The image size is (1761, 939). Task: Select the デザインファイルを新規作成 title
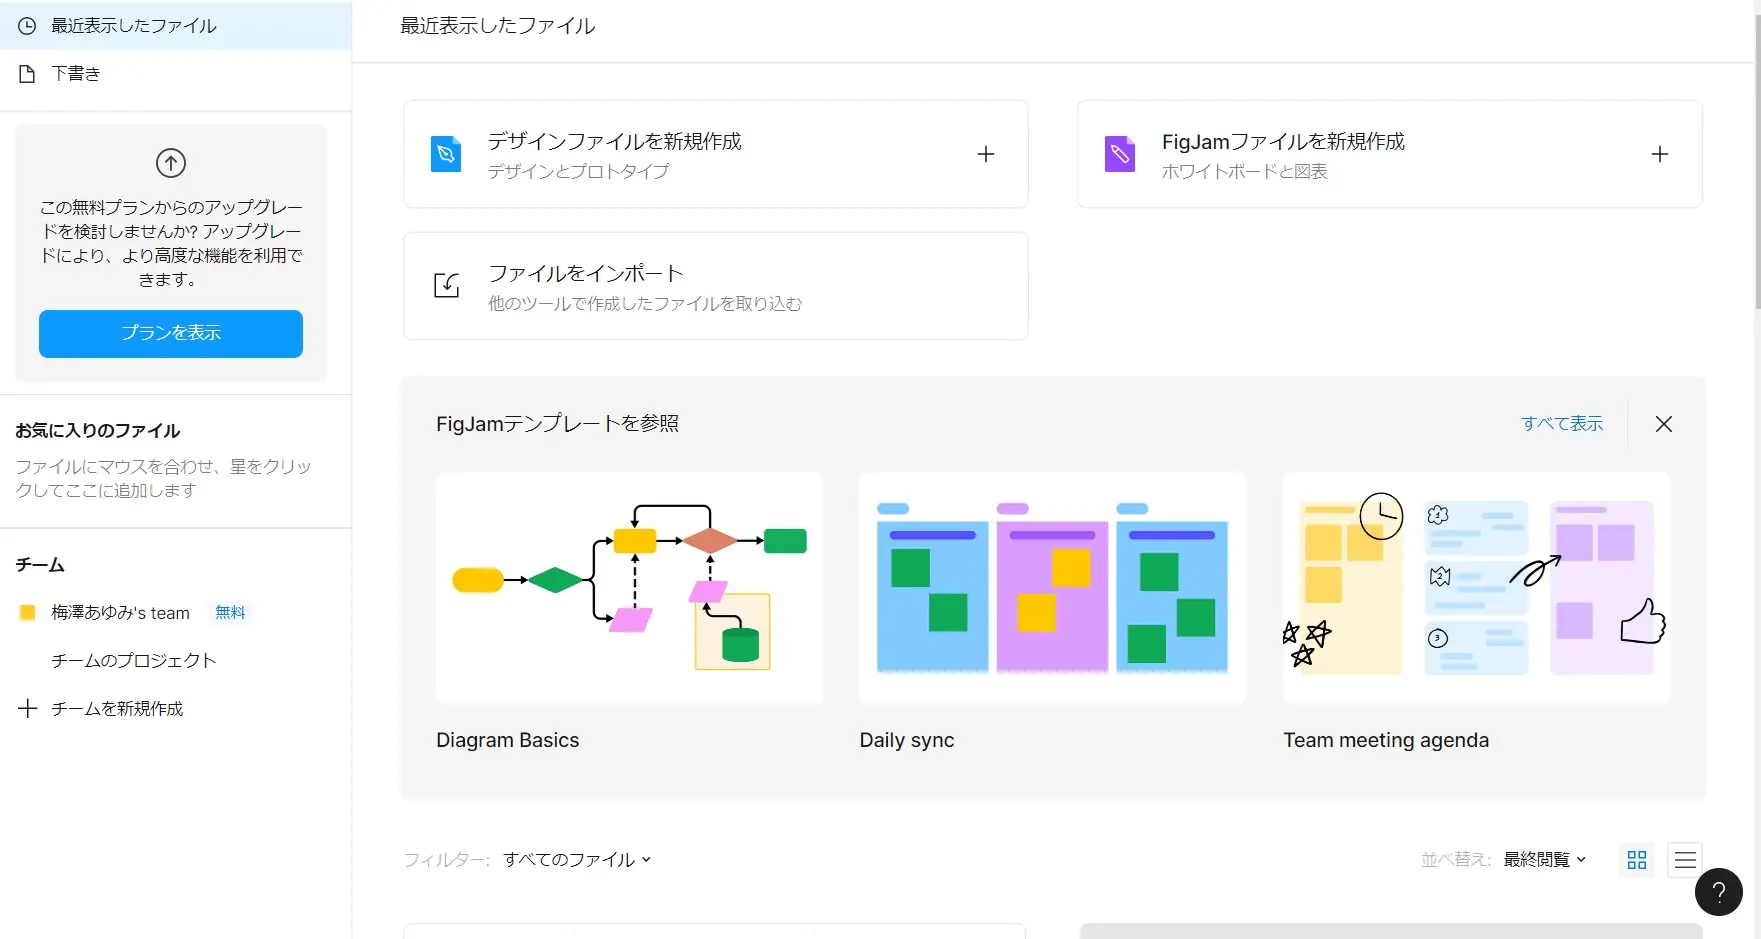click(x=615, y=142)
